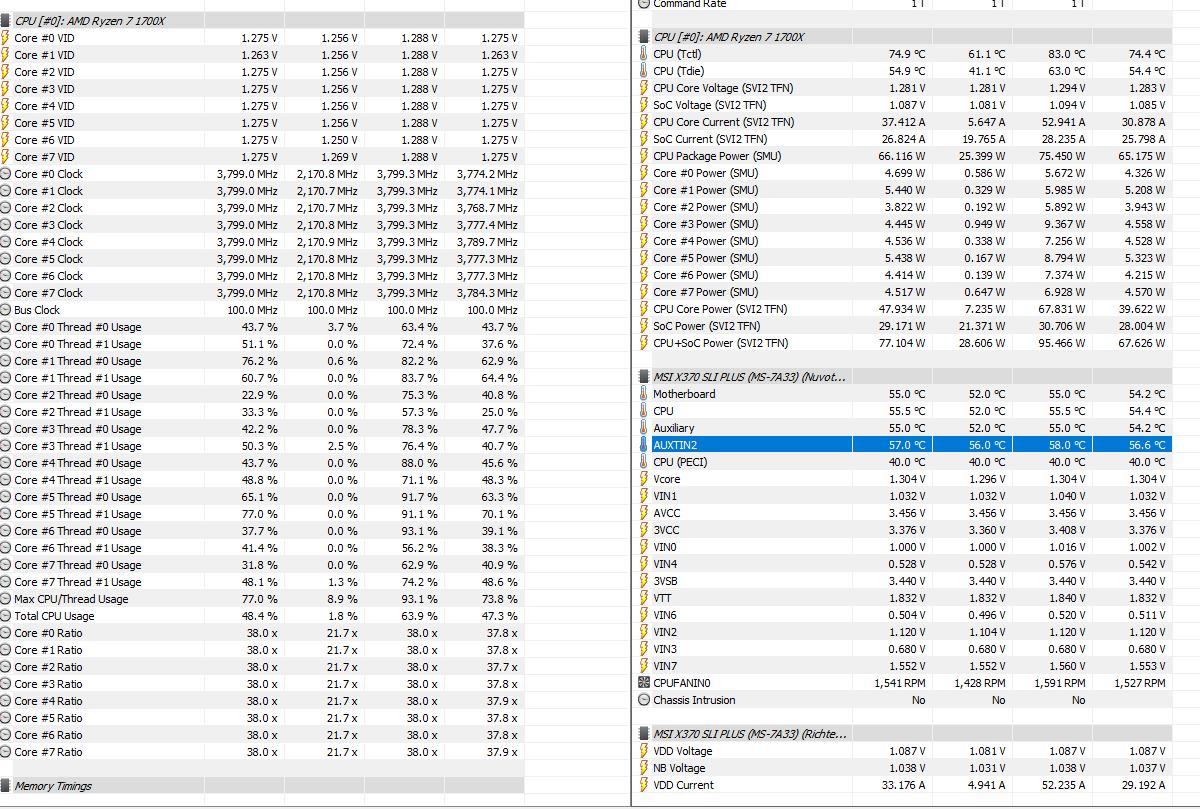The image size is (1200, 809).
Task: Select the VIN7 voltage row
Action: pos(903,666)
